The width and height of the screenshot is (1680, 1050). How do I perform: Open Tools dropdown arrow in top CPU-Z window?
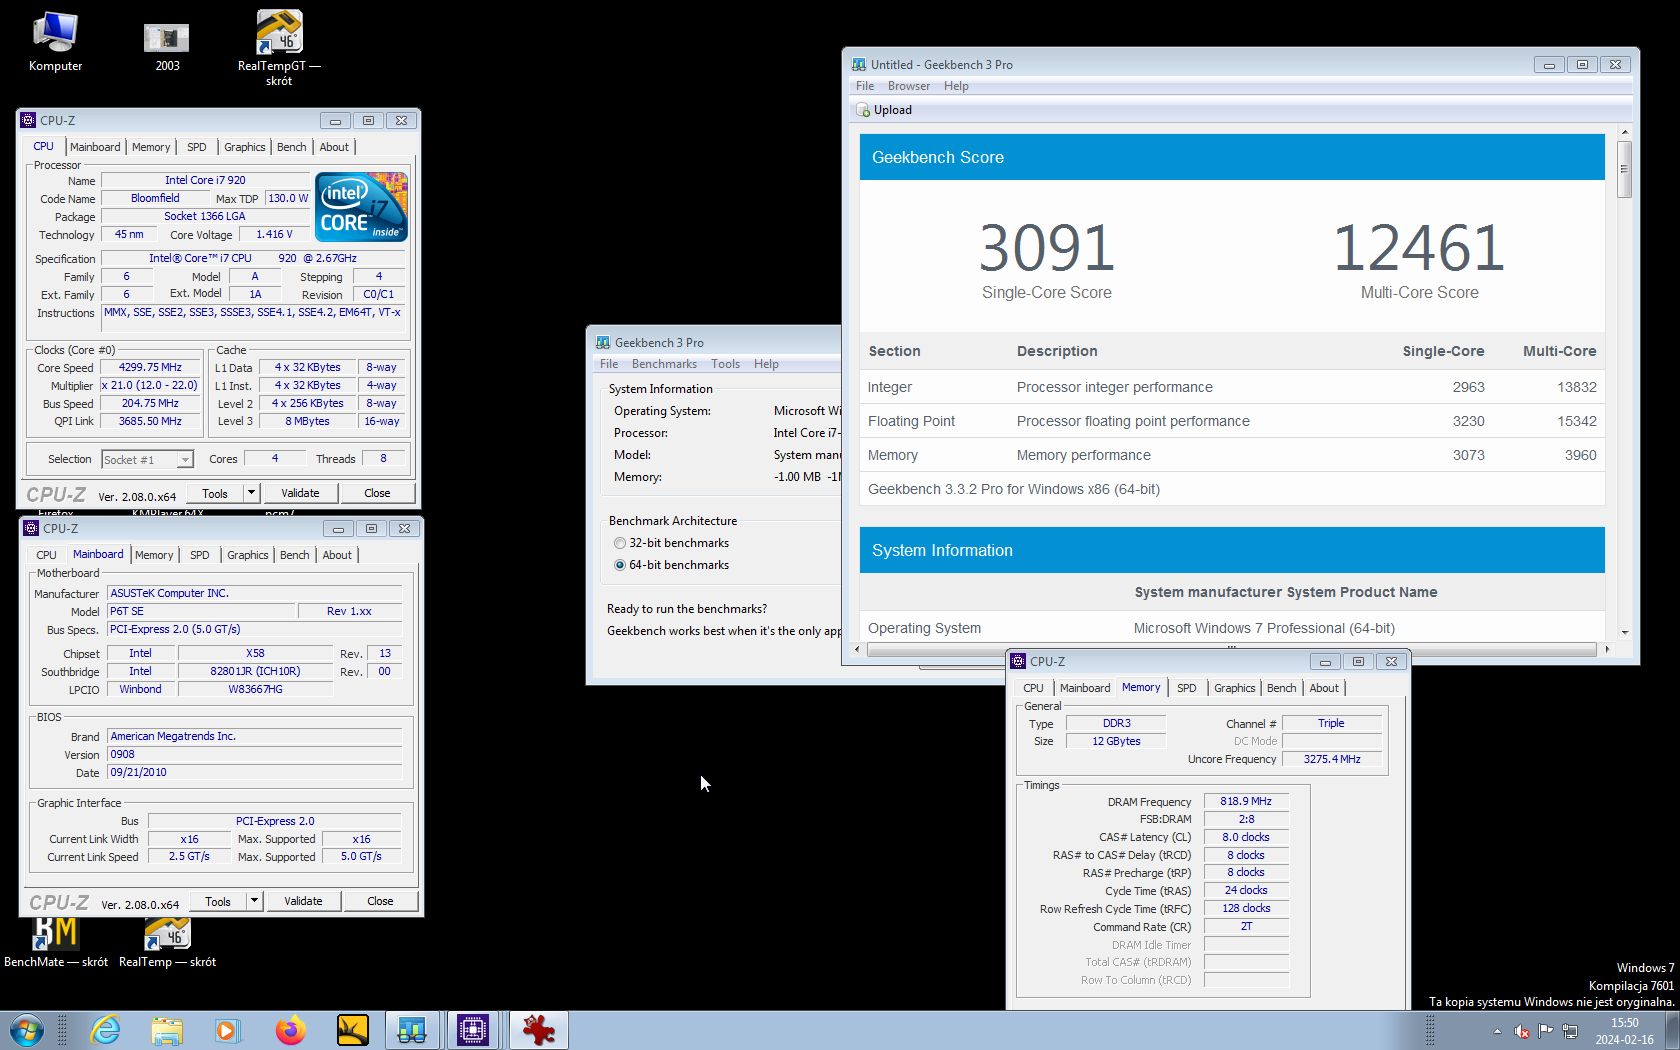point(251,493)
